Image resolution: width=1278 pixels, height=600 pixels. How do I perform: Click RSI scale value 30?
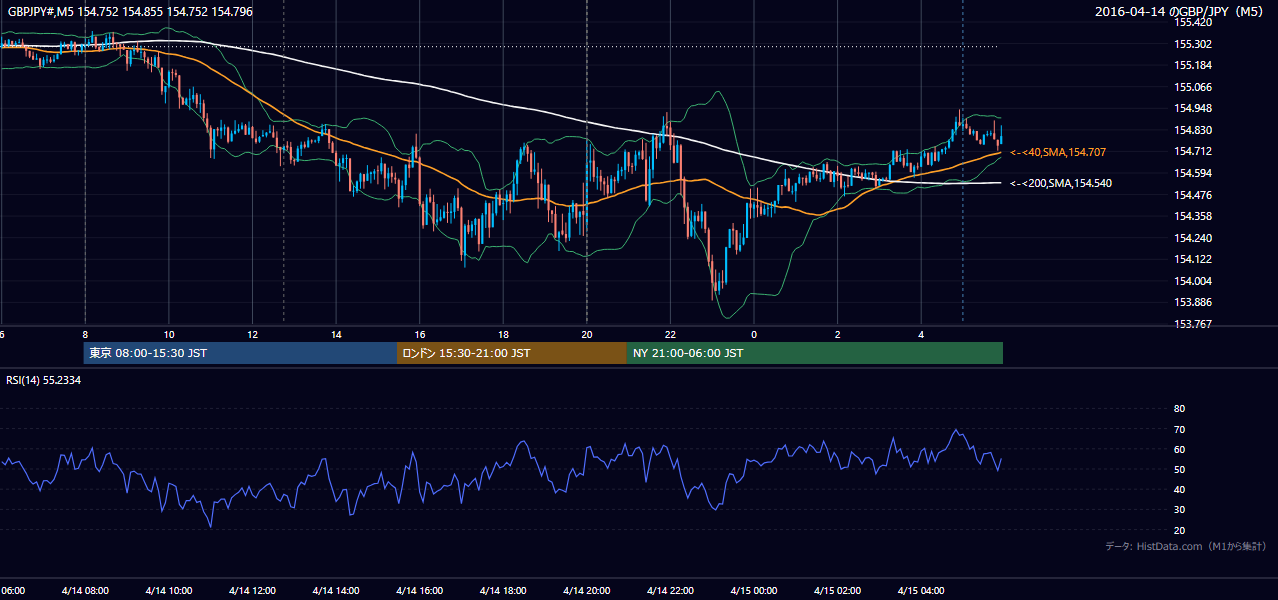tap(1179, 510)
